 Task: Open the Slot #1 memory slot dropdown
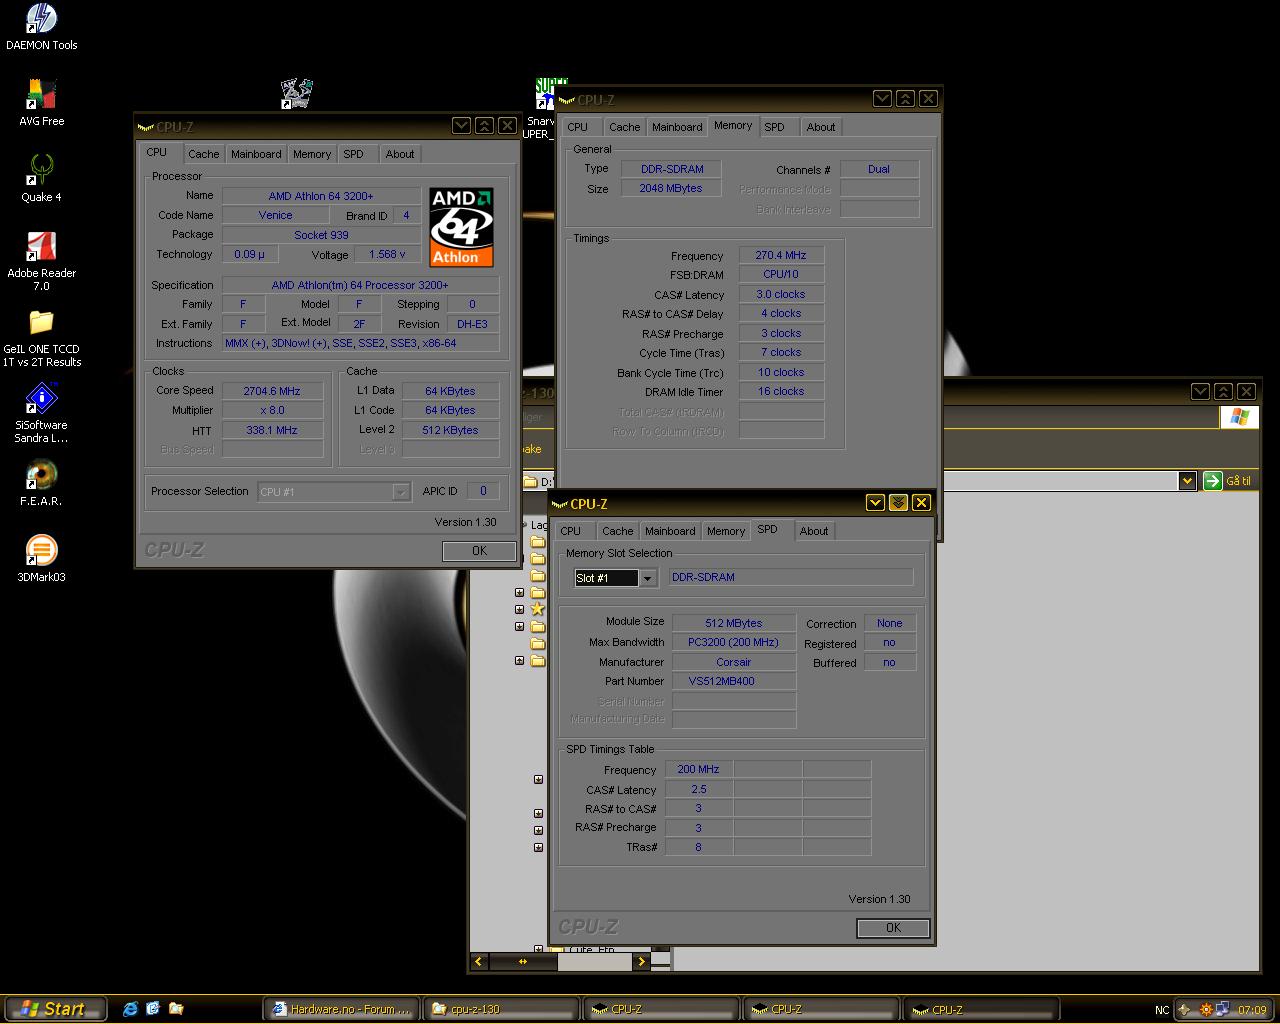[x=647, y=578]
